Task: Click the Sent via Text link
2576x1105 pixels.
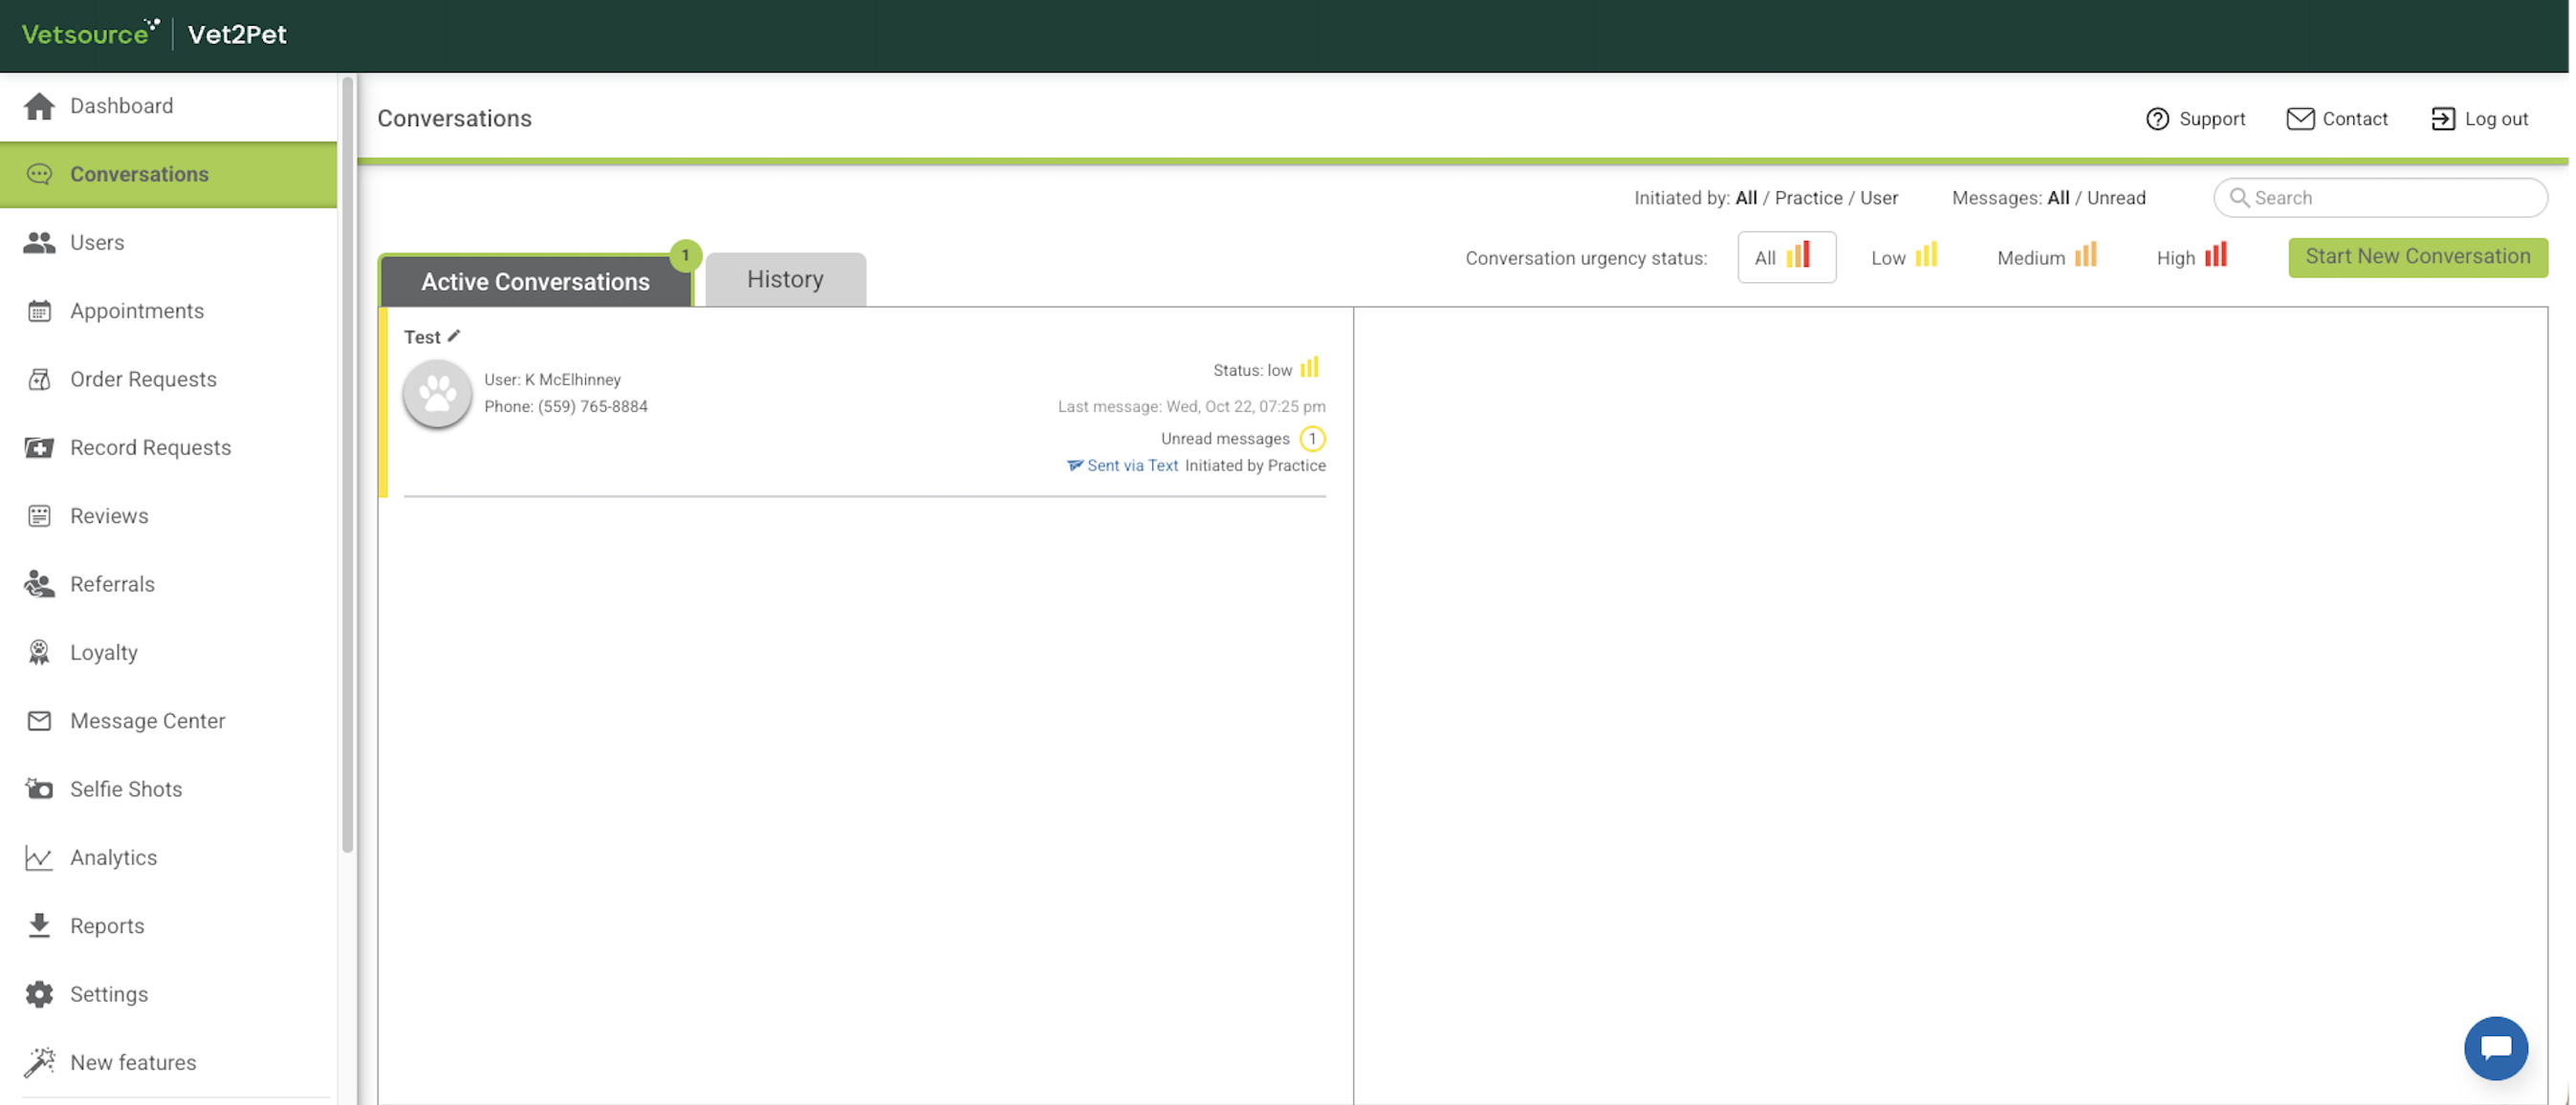Action: pos(1131,465)
